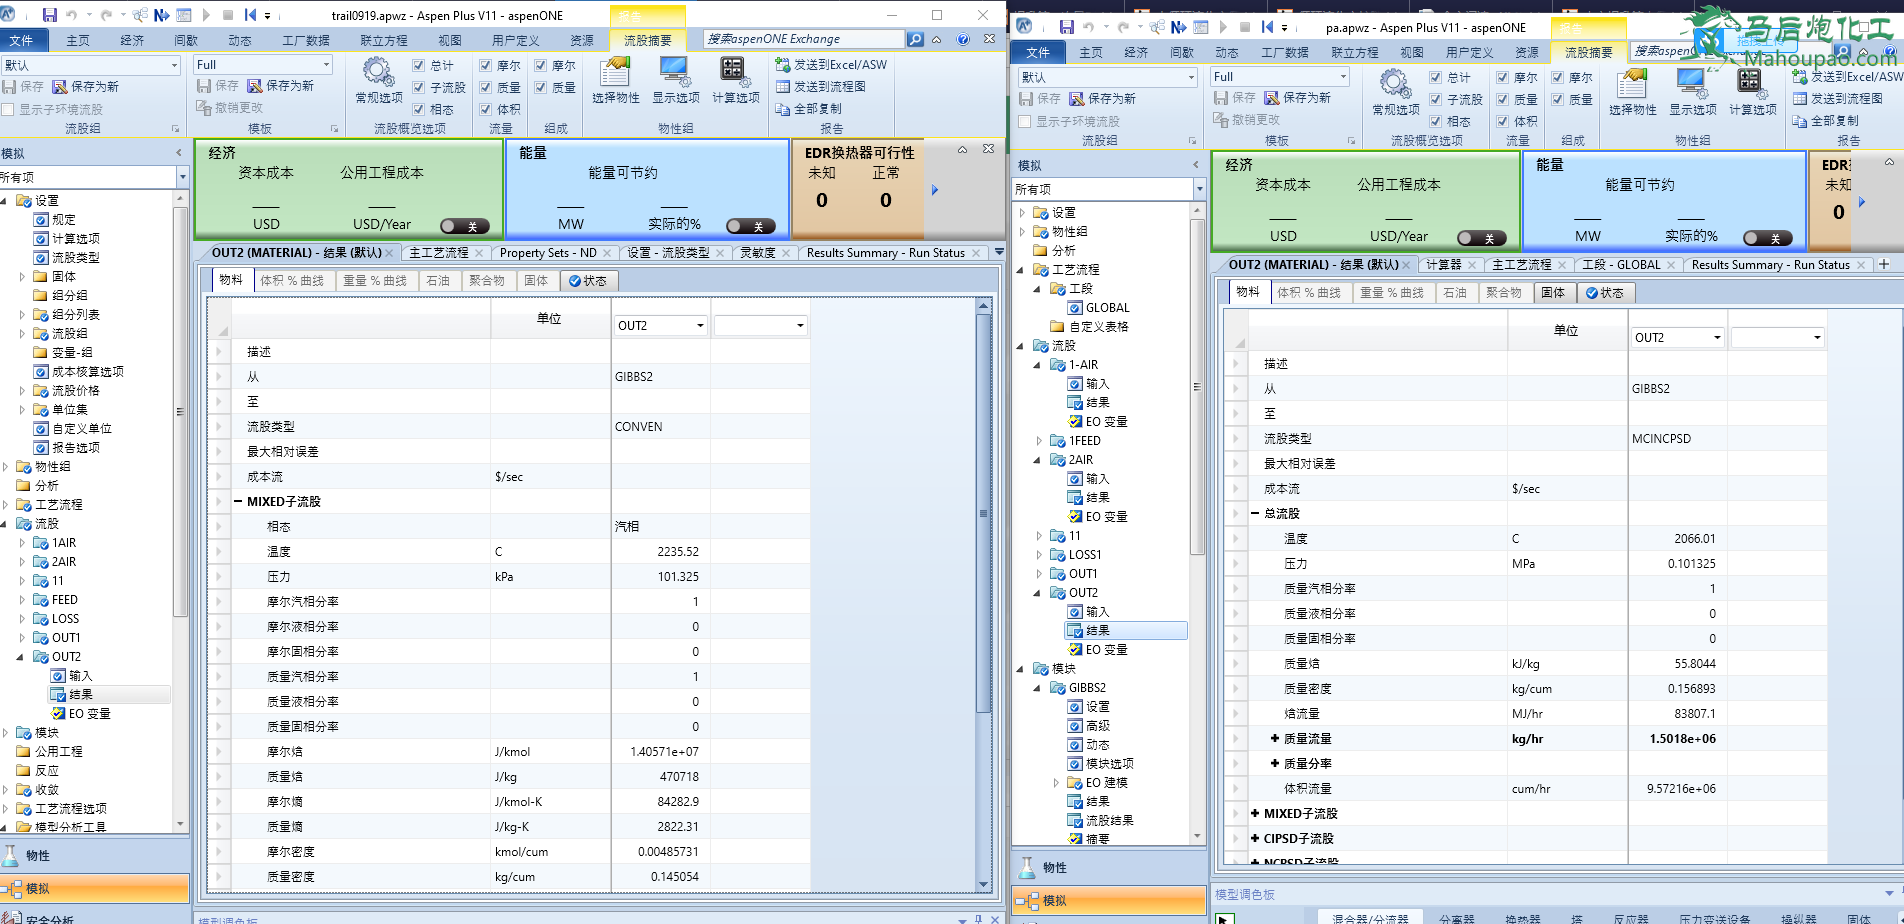The width and height of the screenshot is (1904, 924).
Task: Open OUT2 stream column dropdown in trail0919 results
Action: (x=700, y=325)
